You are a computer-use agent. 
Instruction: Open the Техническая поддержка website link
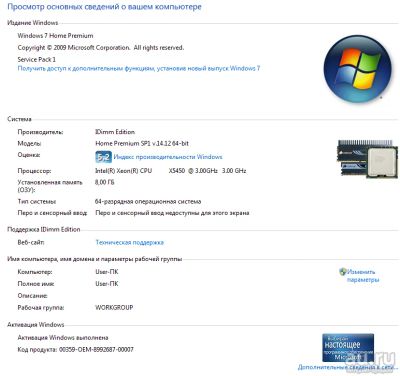pyautogui.click(x=130, y=242)
